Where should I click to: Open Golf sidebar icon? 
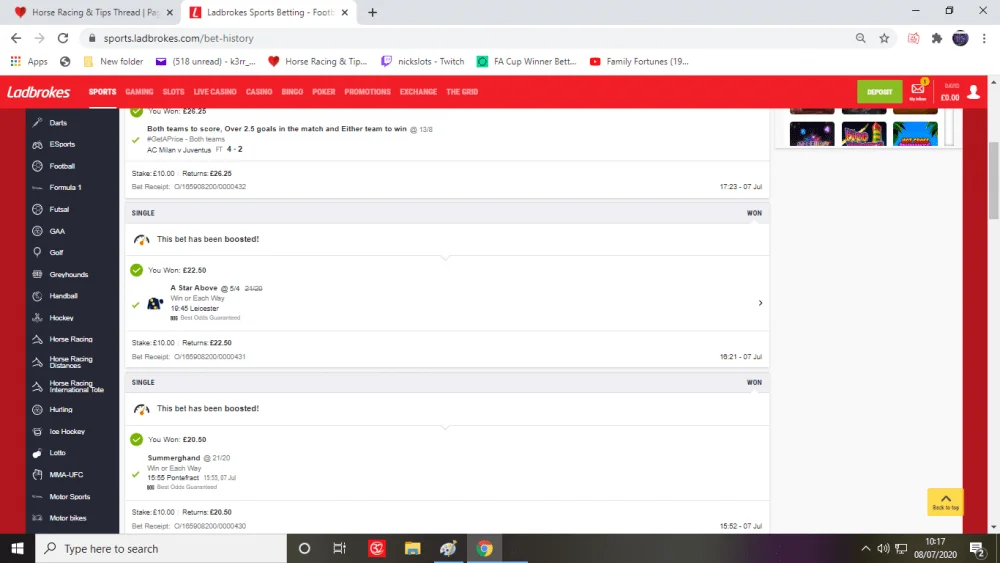(x=37, y=252)
